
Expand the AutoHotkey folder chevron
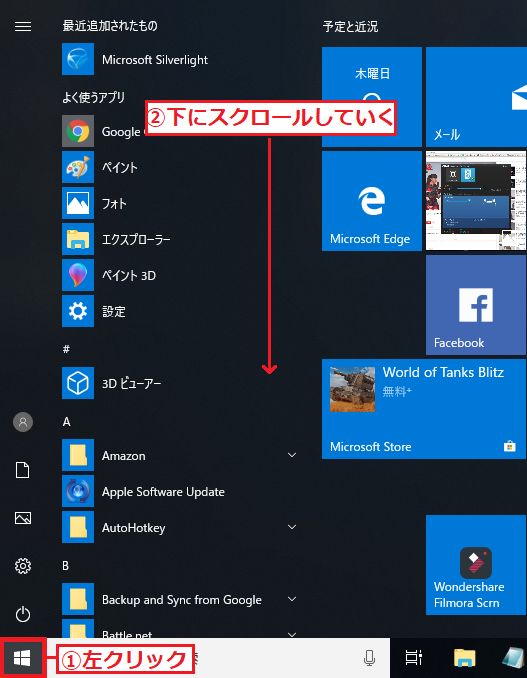[x=292, y=527]
